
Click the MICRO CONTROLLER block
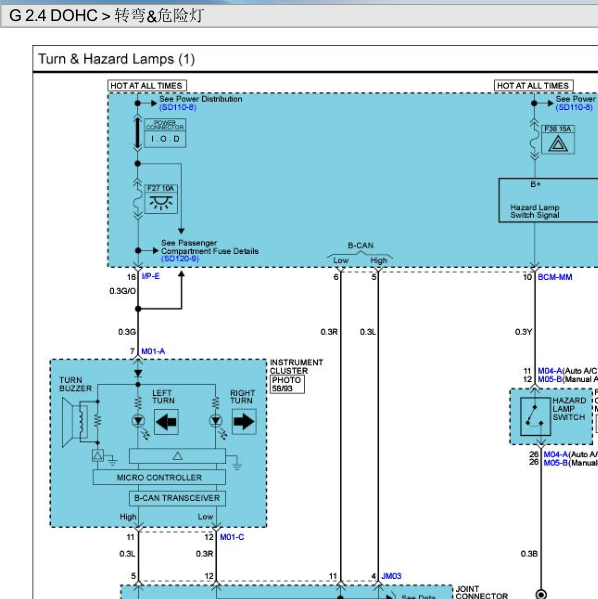pyautogui.click(x=159, y=478)
